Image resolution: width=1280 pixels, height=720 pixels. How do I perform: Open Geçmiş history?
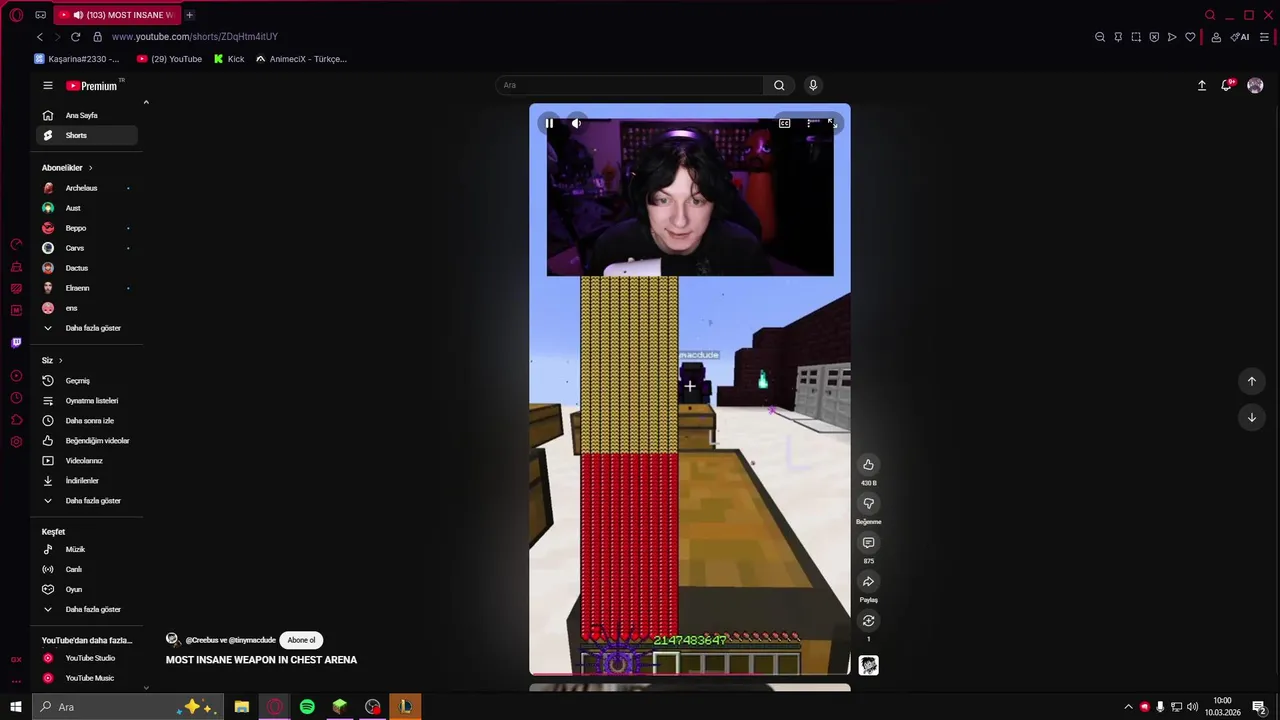click(87, 381)
